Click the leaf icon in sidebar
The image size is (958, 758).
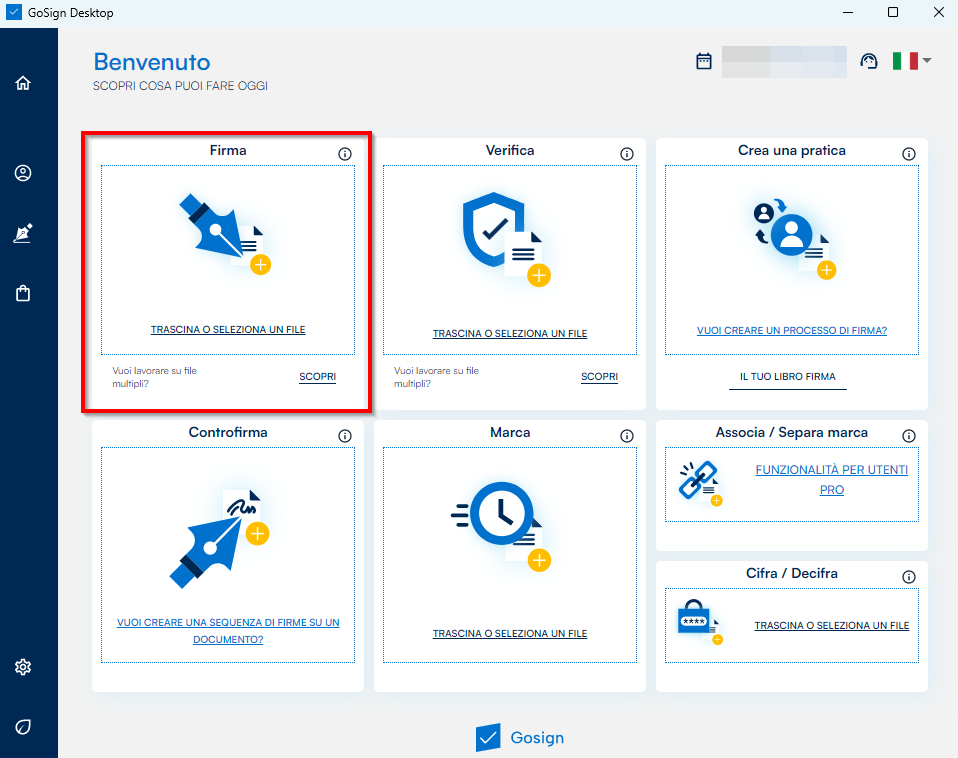23,727
